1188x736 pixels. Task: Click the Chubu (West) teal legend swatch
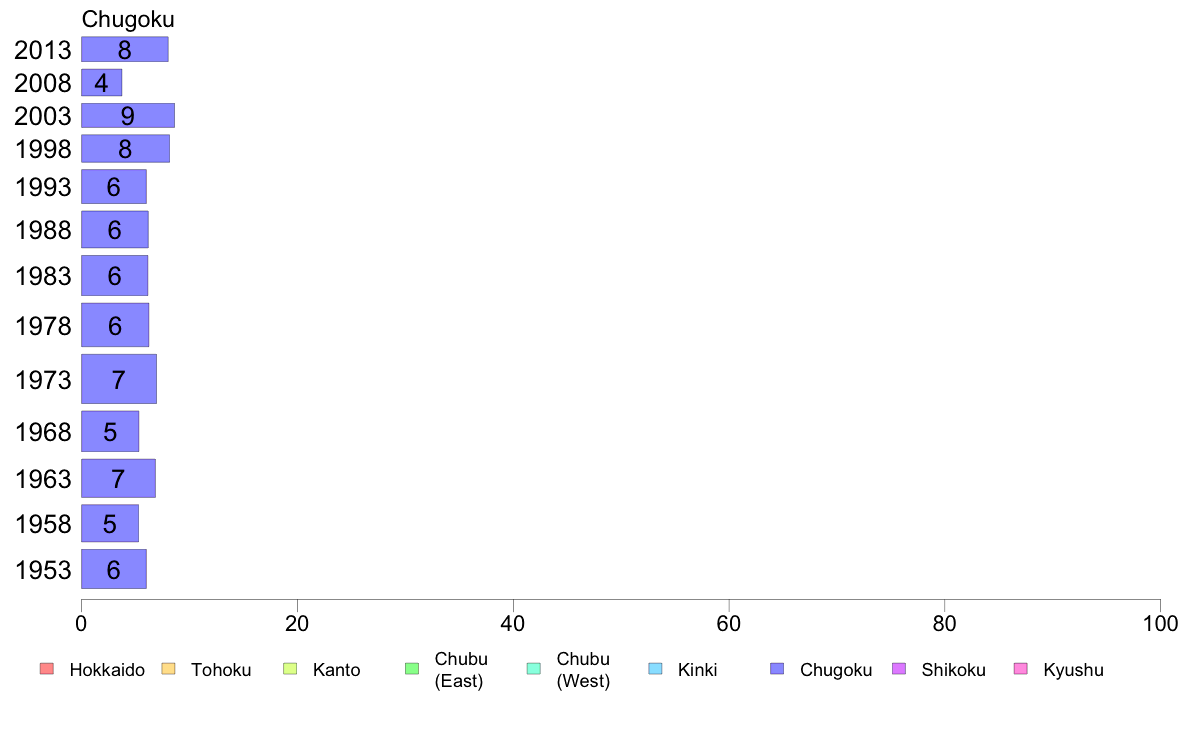tap(533, 669)
